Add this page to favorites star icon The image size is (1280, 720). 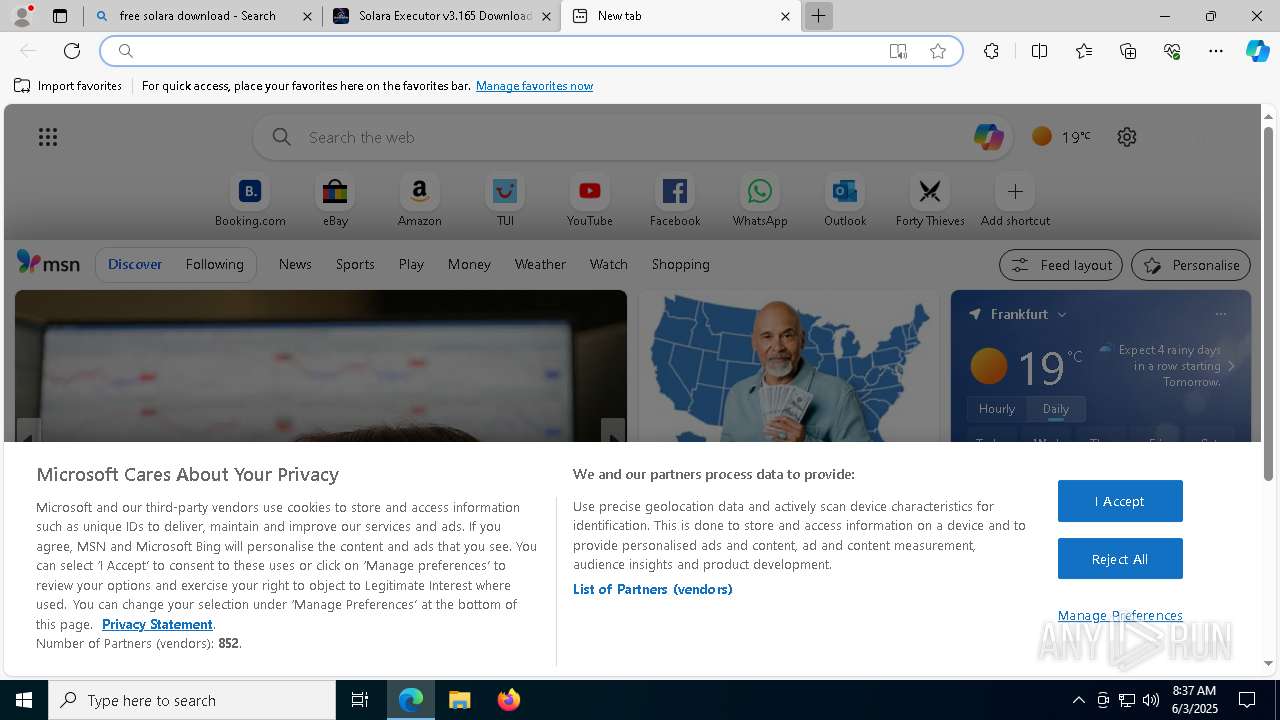tap(938, 51)
